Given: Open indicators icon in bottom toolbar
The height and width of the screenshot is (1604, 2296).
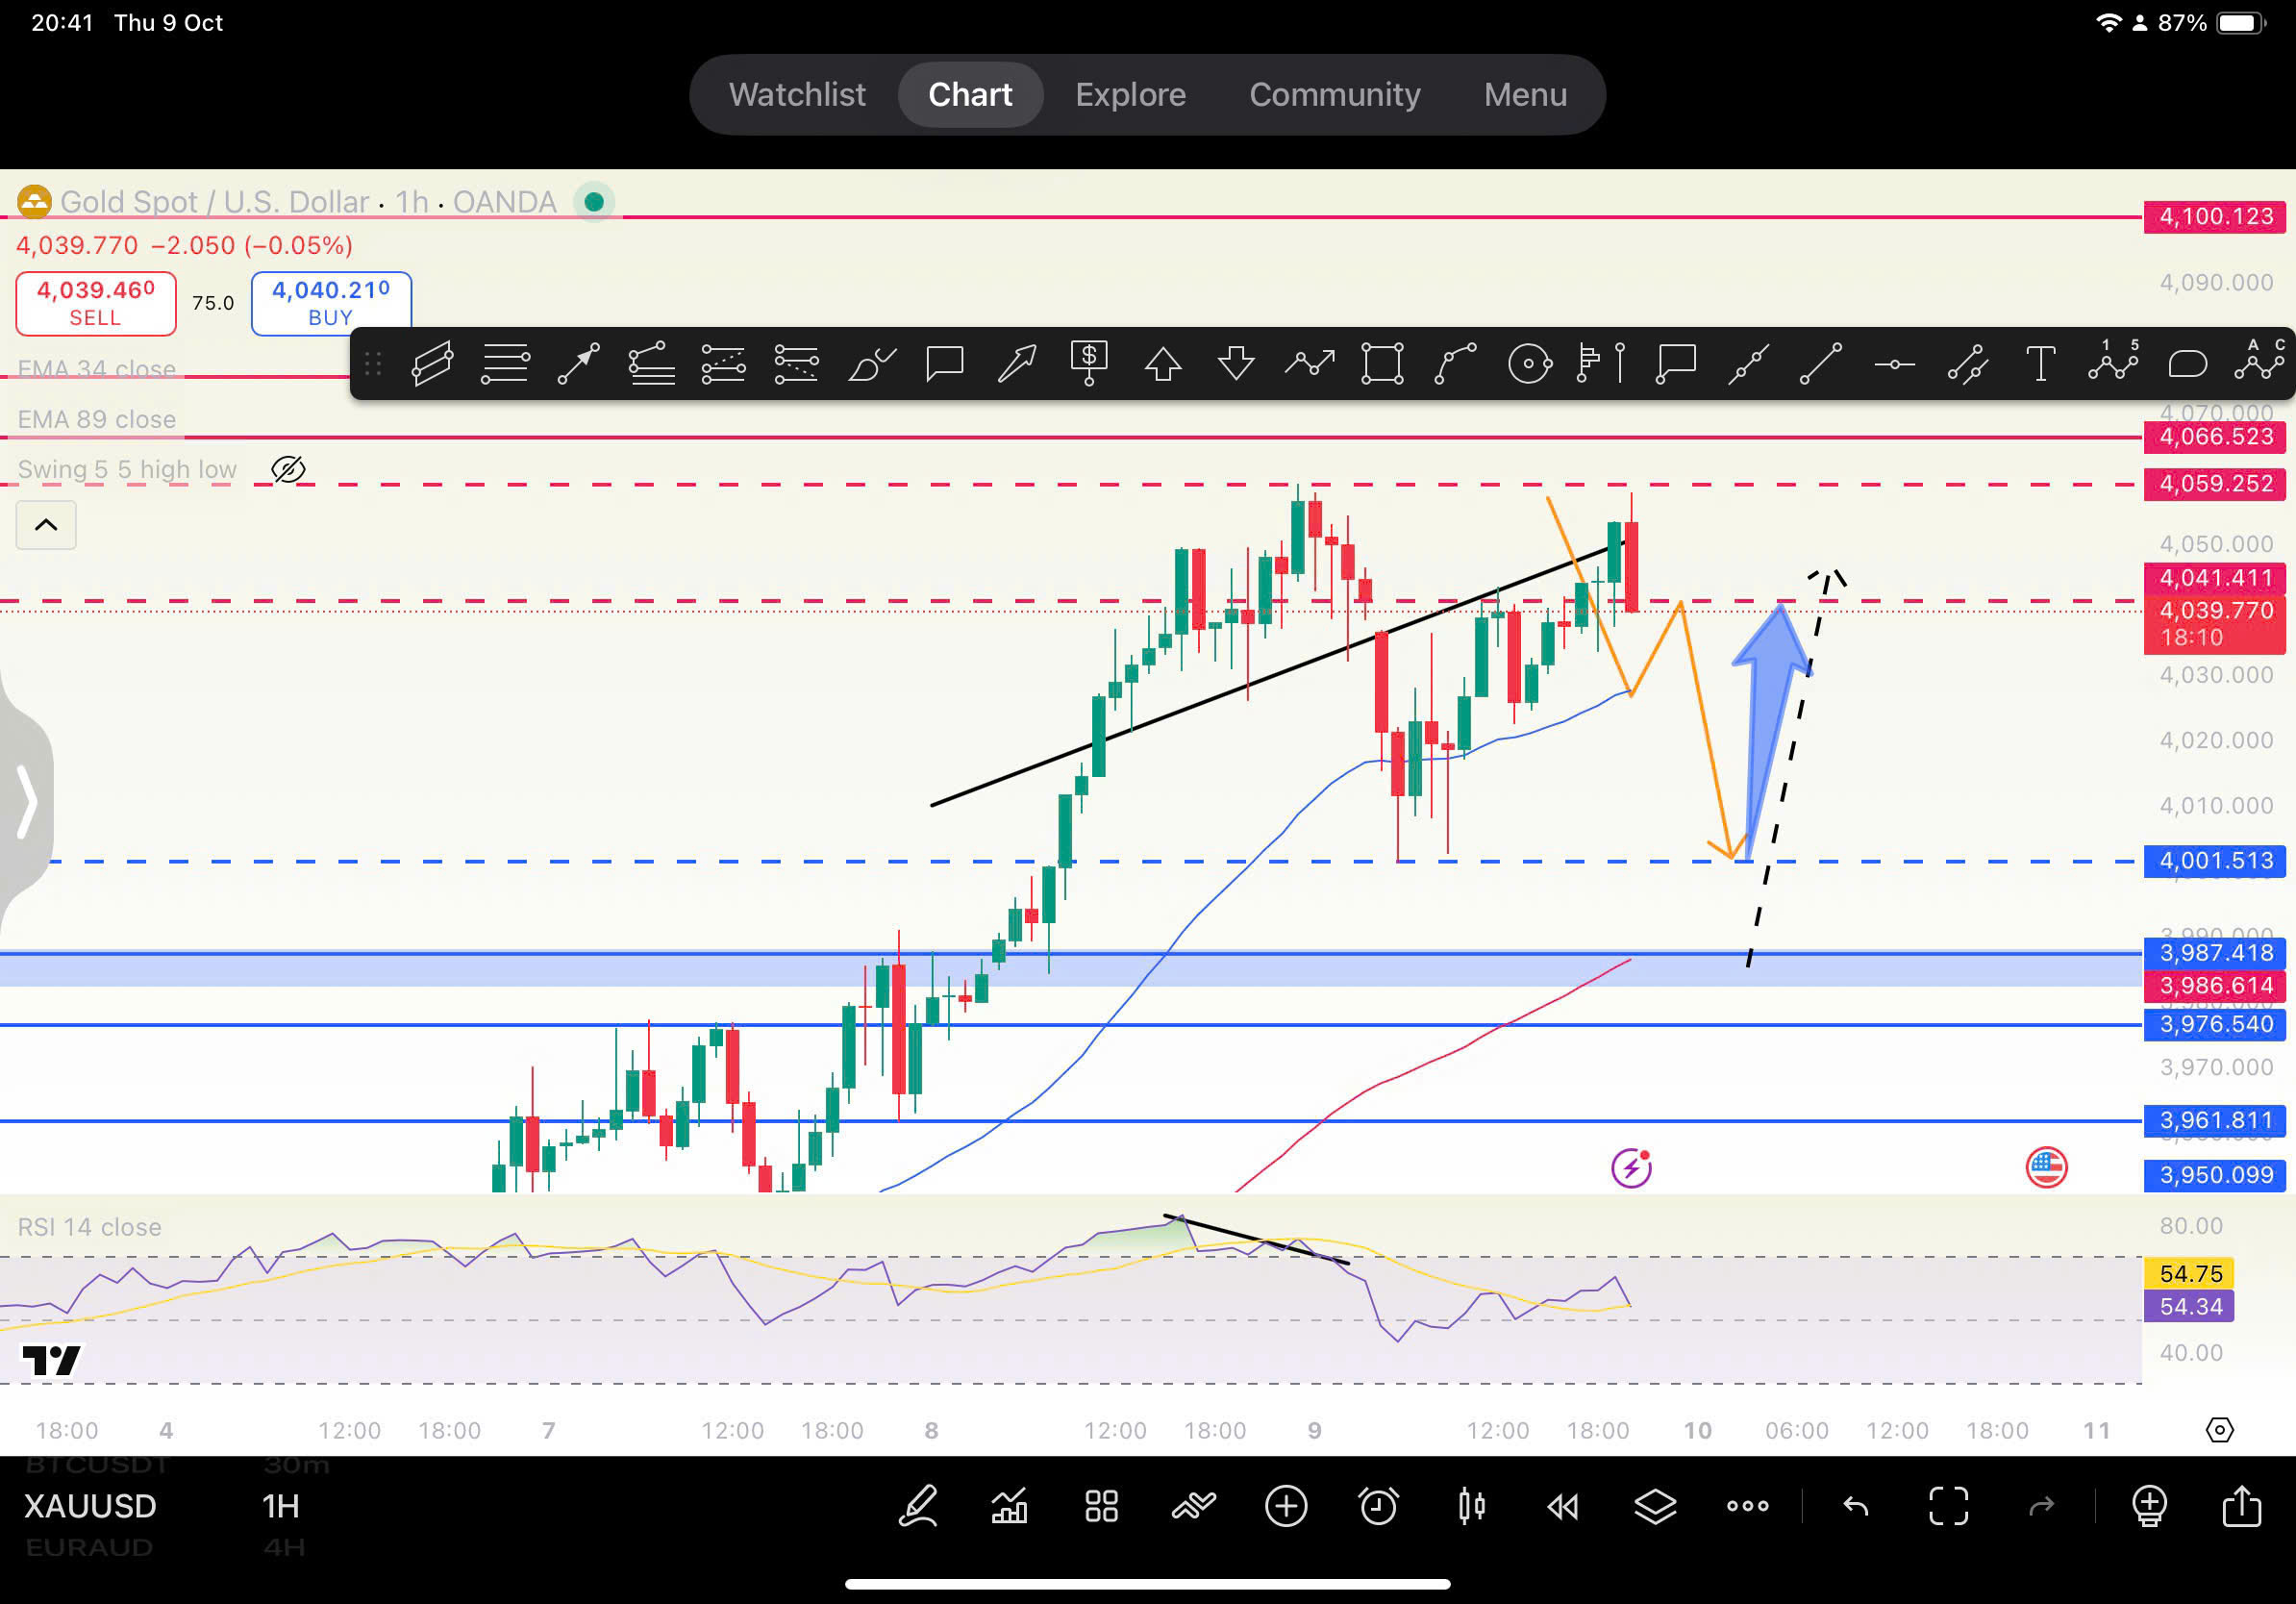Looking at the screenshot, I should [1009, 1506].
